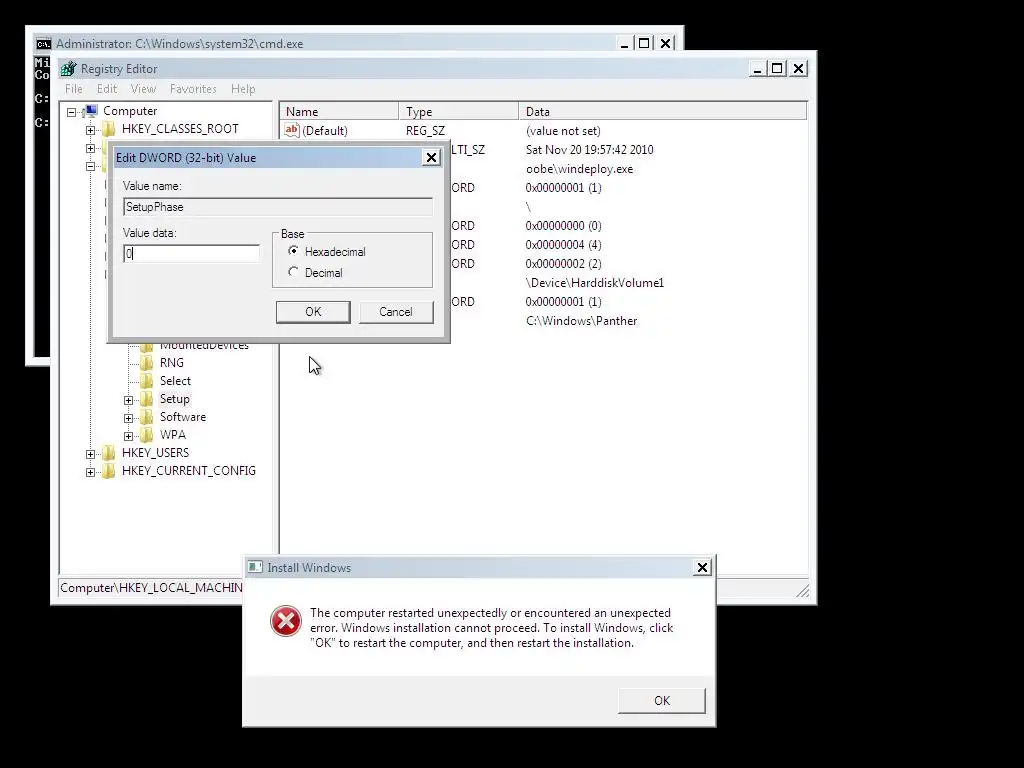Select the HKEY_CURRENT_CONFIG label

189,471
